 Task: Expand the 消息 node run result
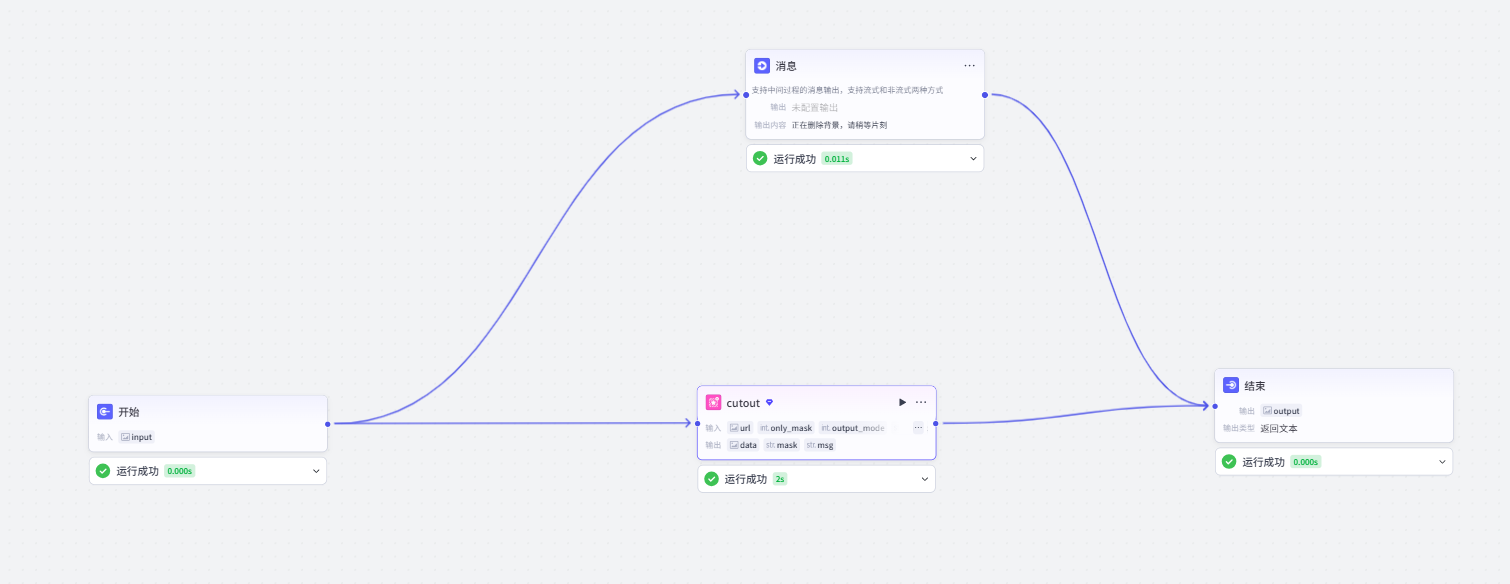click(973, 158)
